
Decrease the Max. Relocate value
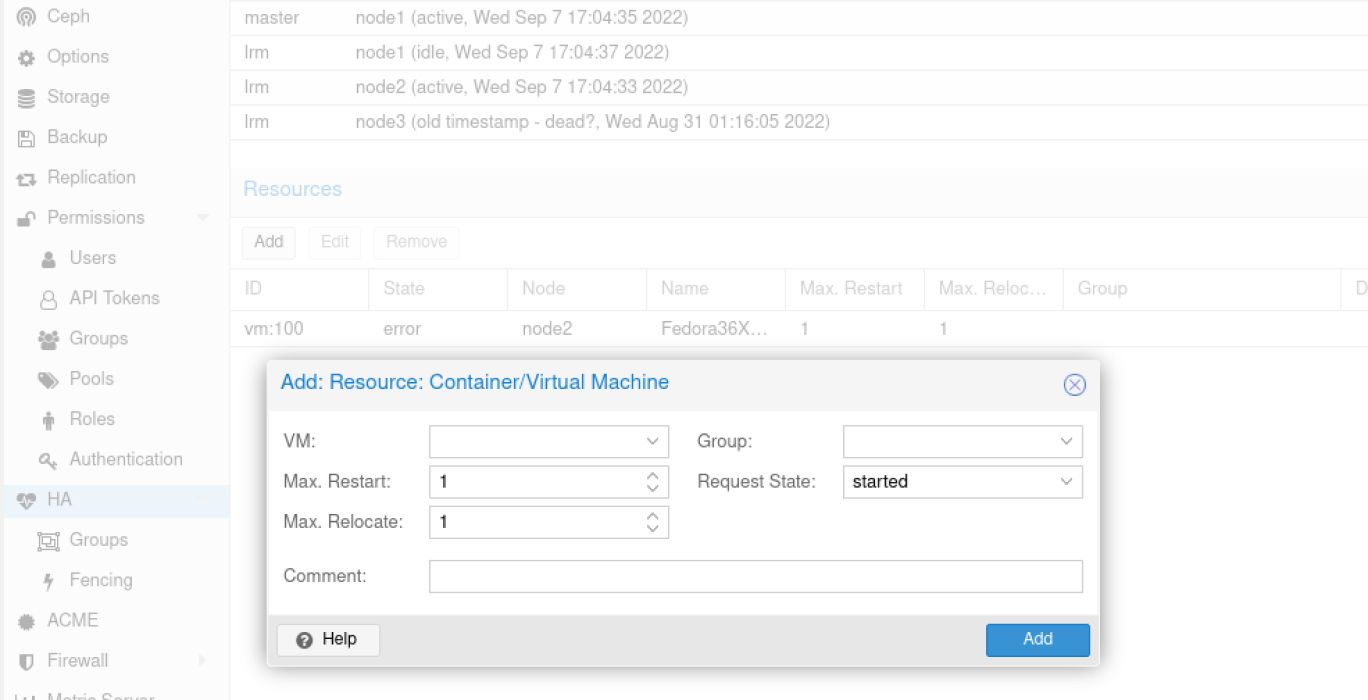652,528
